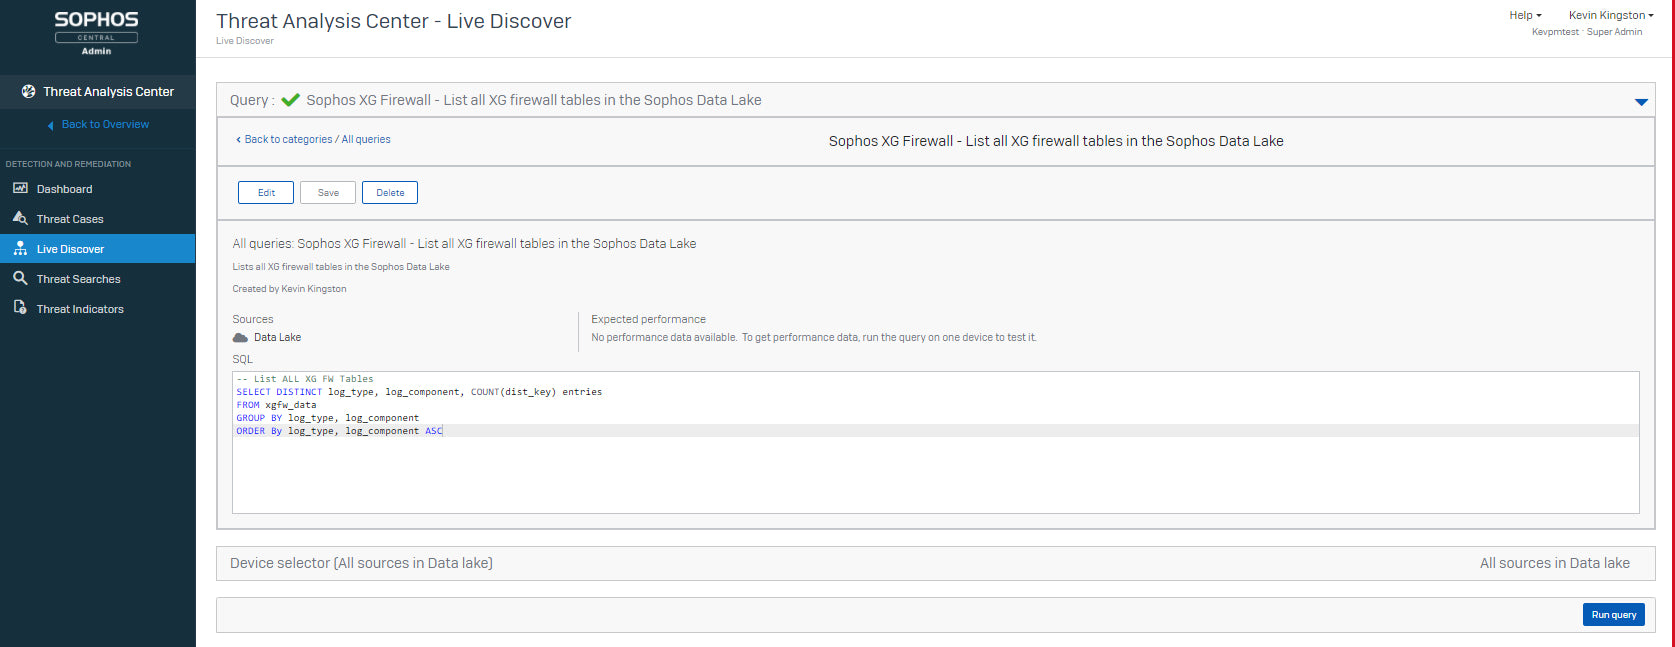This screenshot has height=647, width=1675.
Task: Click the 'Expected performance' heading
Action: click(x=648, y=319)
